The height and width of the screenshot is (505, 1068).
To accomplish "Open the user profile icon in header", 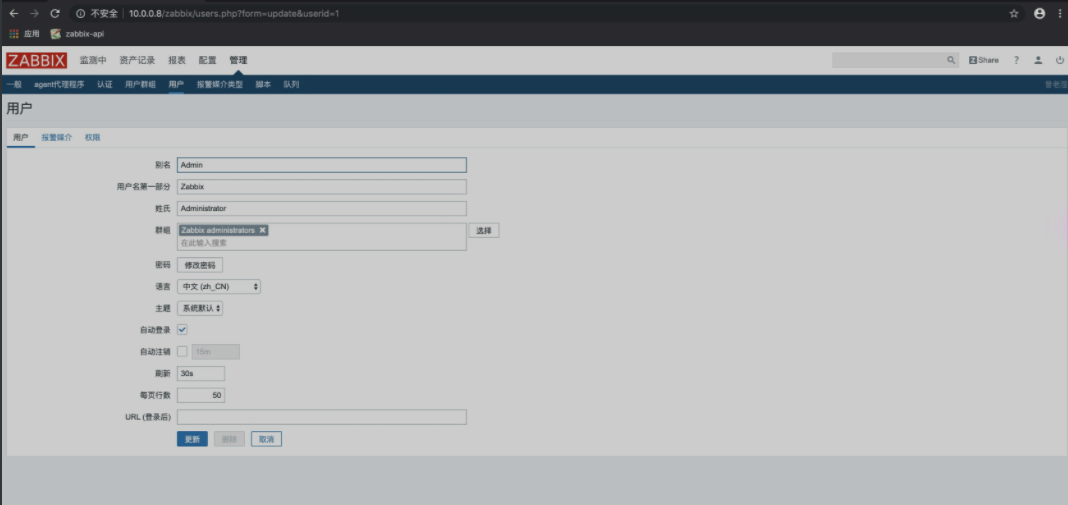I will tap(1038, 60).
